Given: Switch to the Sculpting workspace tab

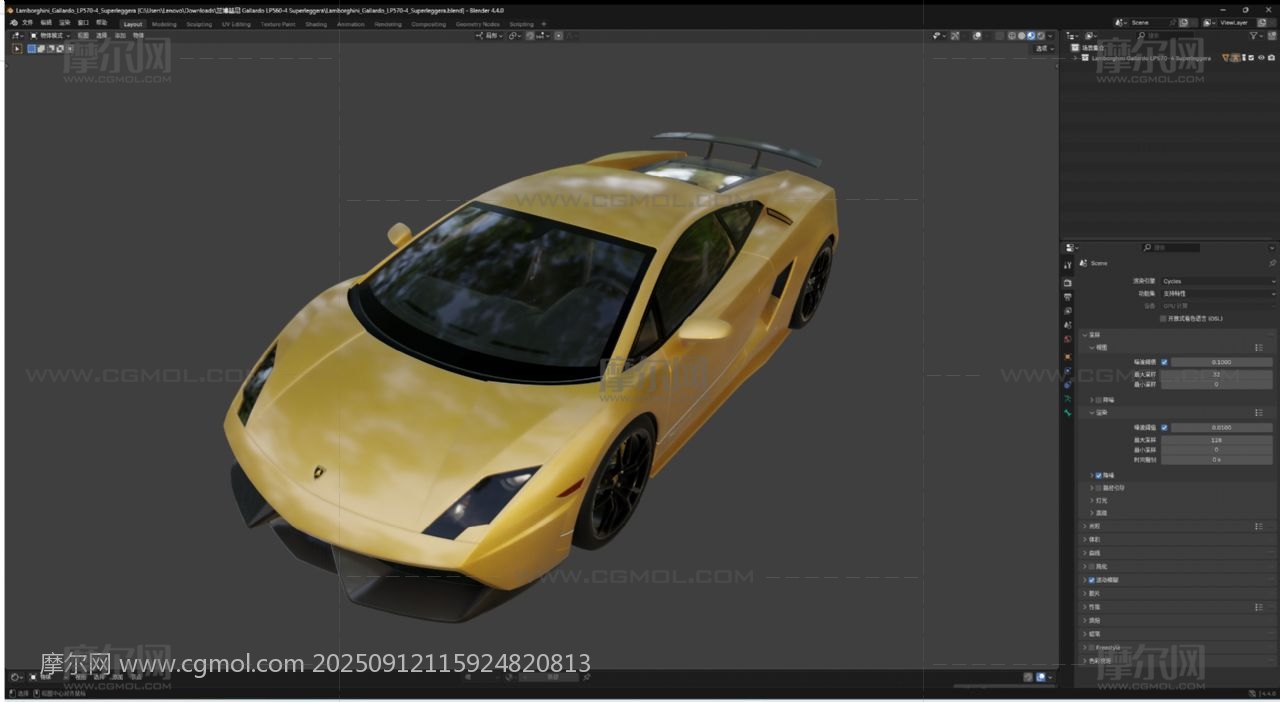Looking at the screenshot, I should [199, 24].
